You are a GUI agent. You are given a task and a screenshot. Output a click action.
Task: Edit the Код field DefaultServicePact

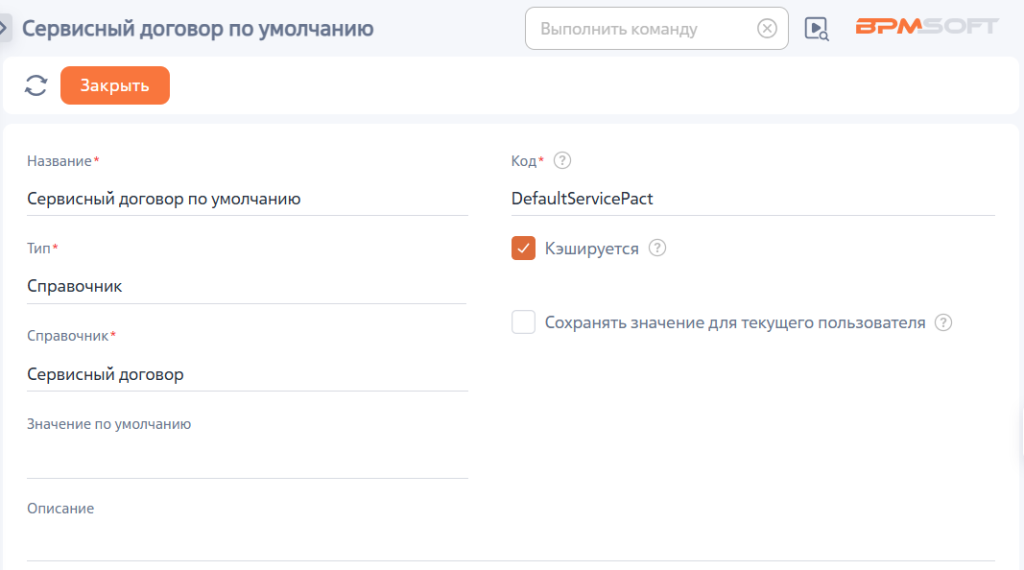point(753,198)
